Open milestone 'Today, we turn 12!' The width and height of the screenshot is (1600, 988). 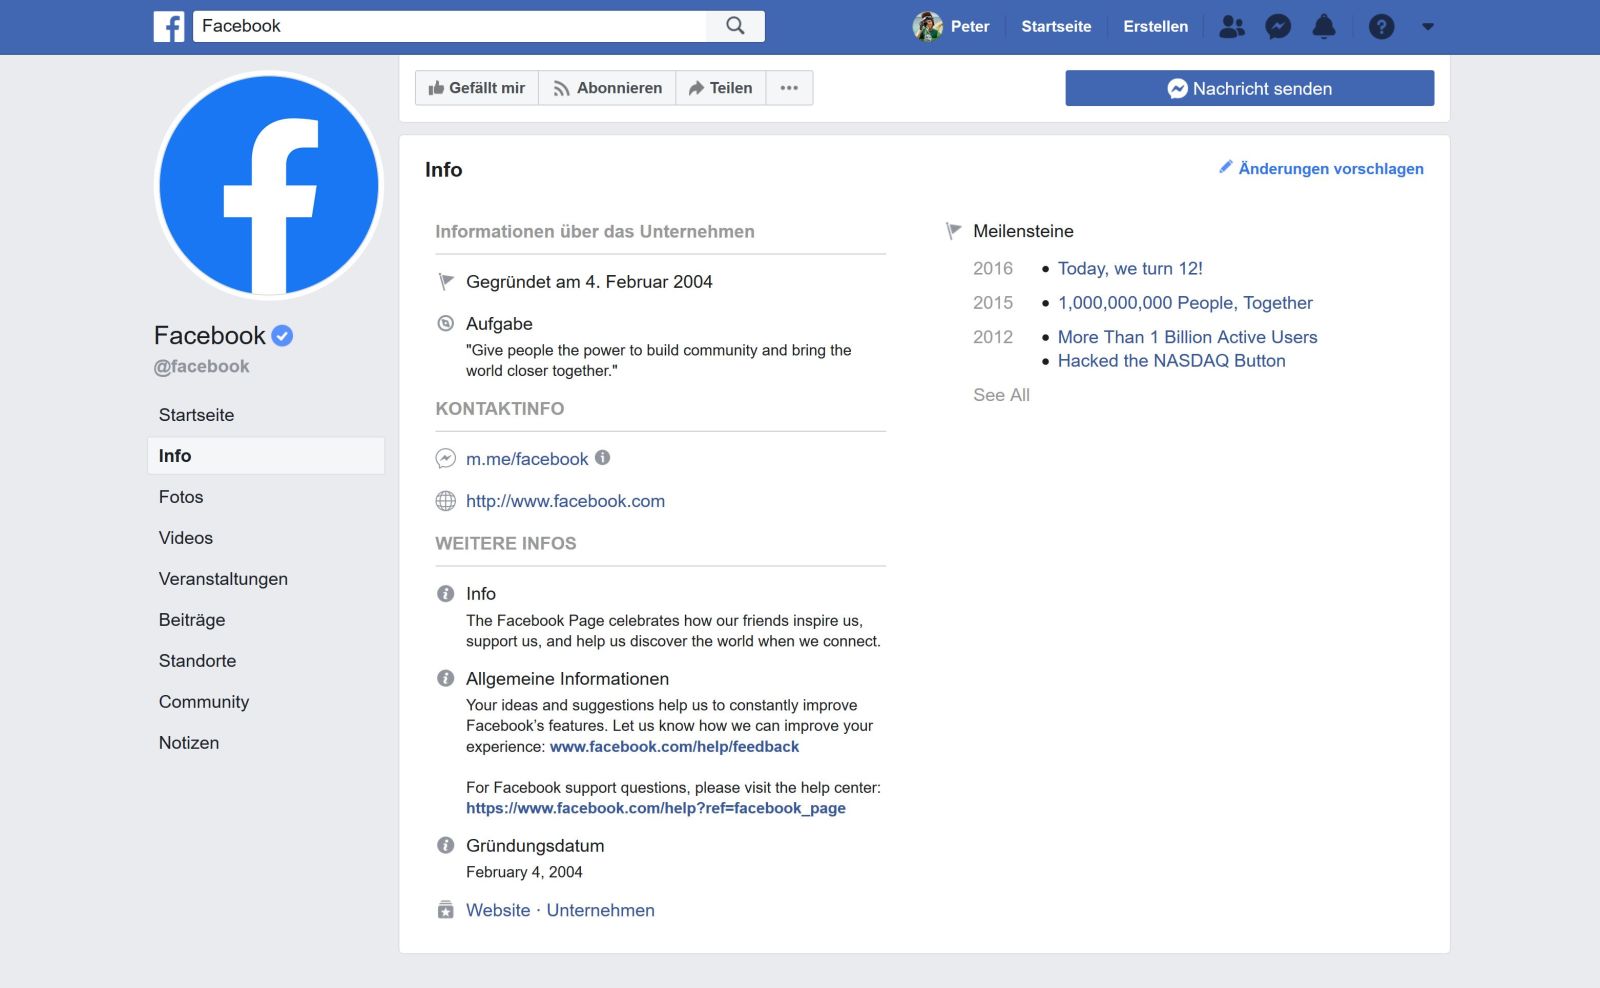(1130, 268)
